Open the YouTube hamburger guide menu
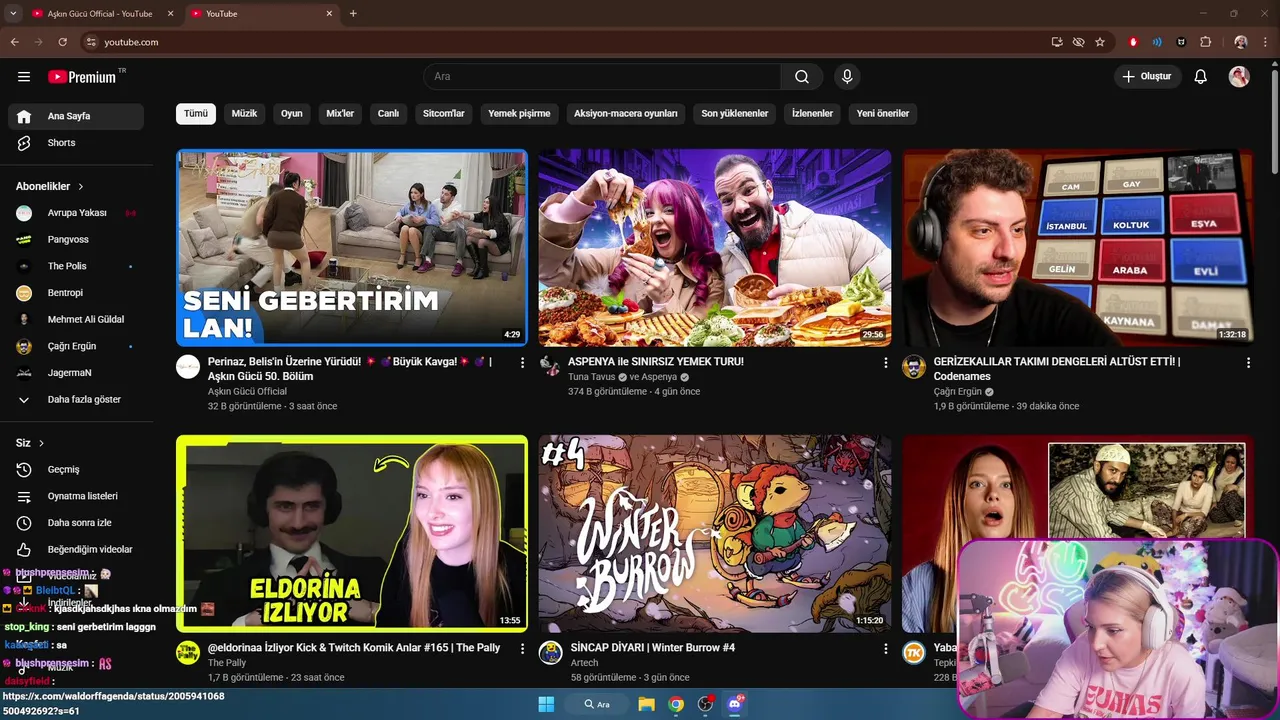Screen dimensions: 1280x720 (24, 77)
